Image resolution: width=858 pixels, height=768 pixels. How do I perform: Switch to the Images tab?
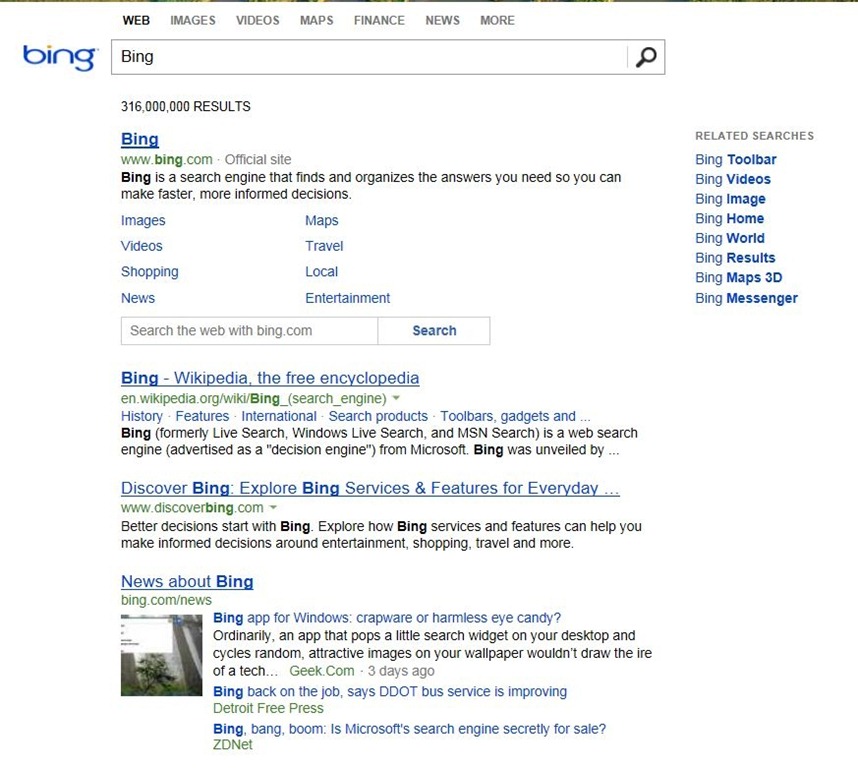(192, 20)
